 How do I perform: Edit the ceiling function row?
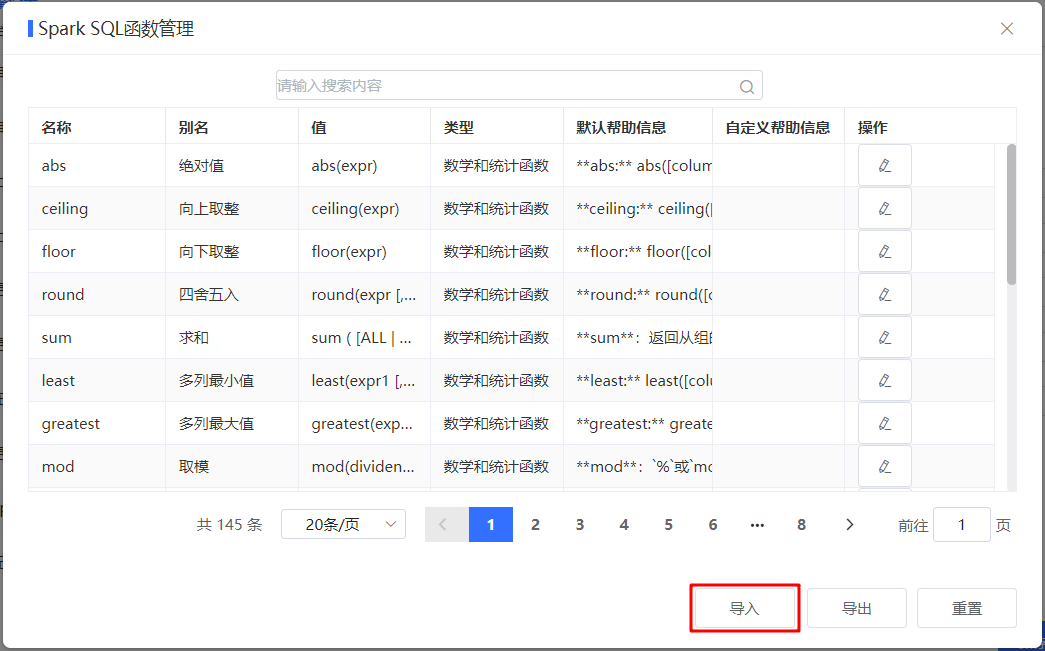884,209
